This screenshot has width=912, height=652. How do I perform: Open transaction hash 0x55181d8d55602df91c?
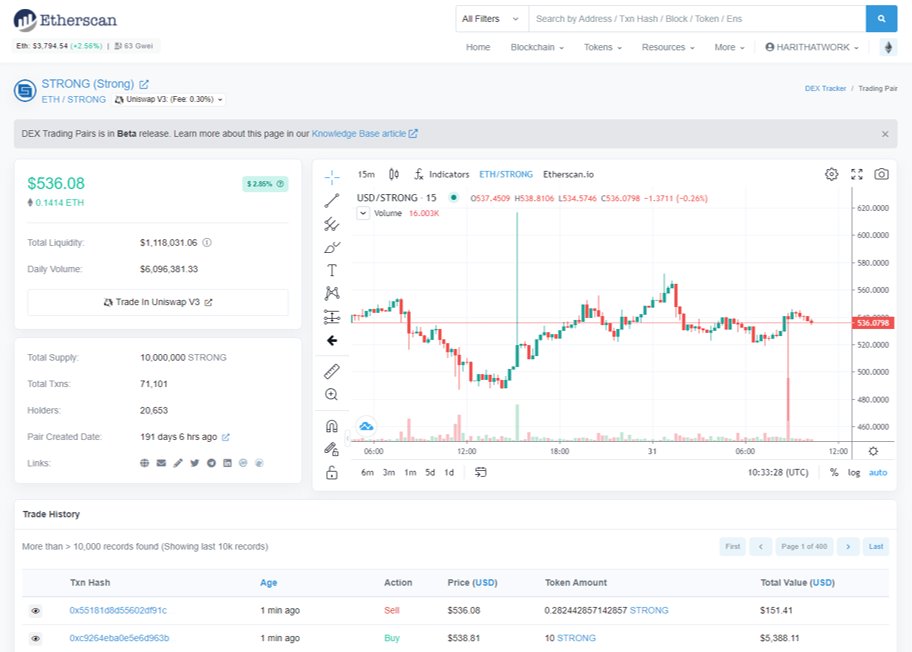point(118,611)
